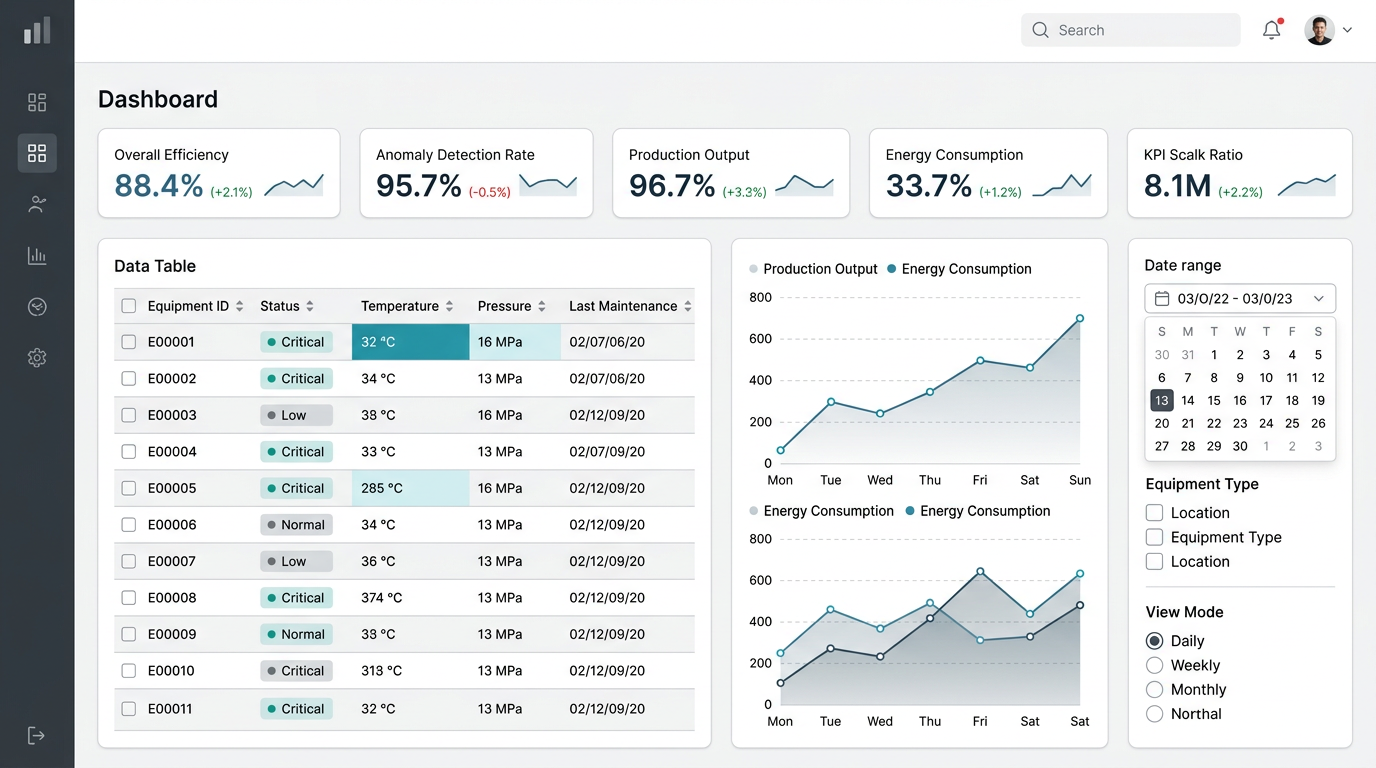
Task: Check the box for row E00006
Action: coord(129,525)
